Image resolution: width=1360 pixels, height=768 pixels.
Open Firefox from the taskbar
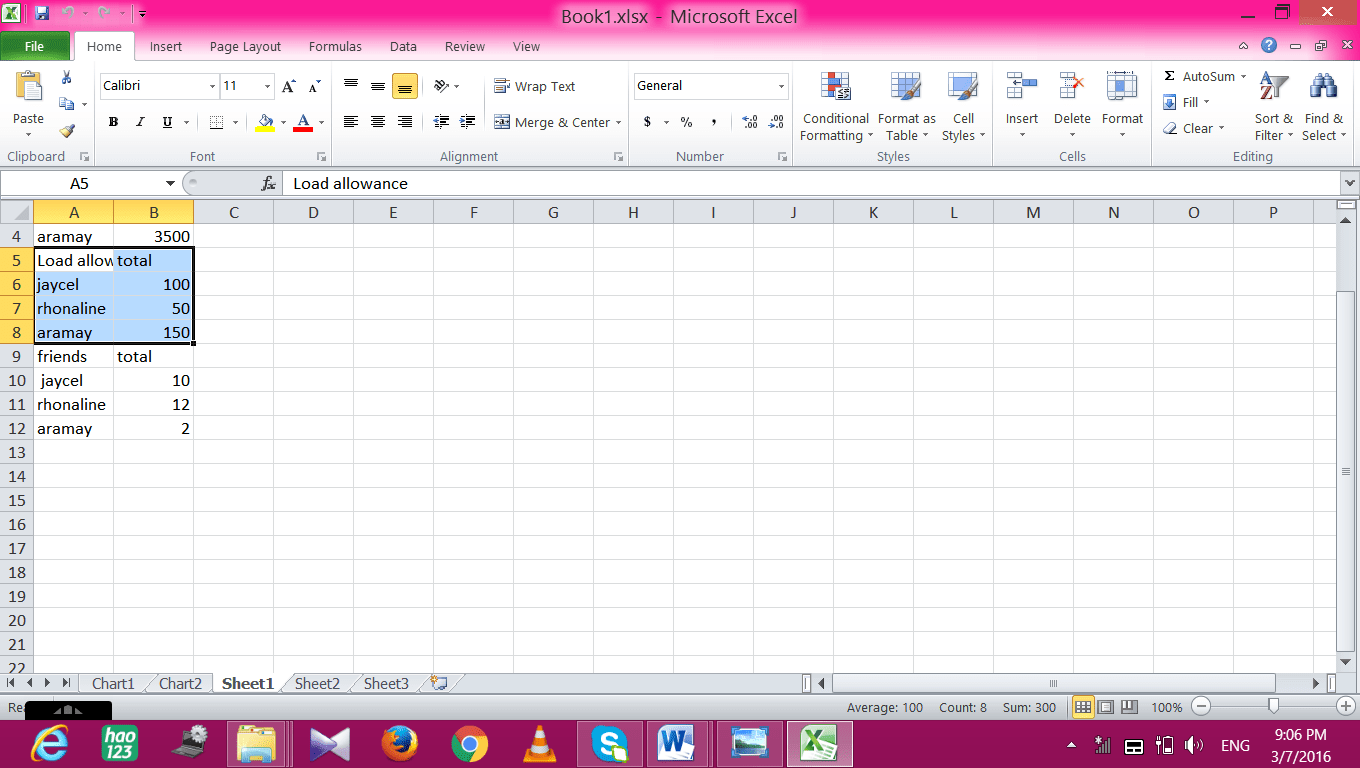[398, 744]
